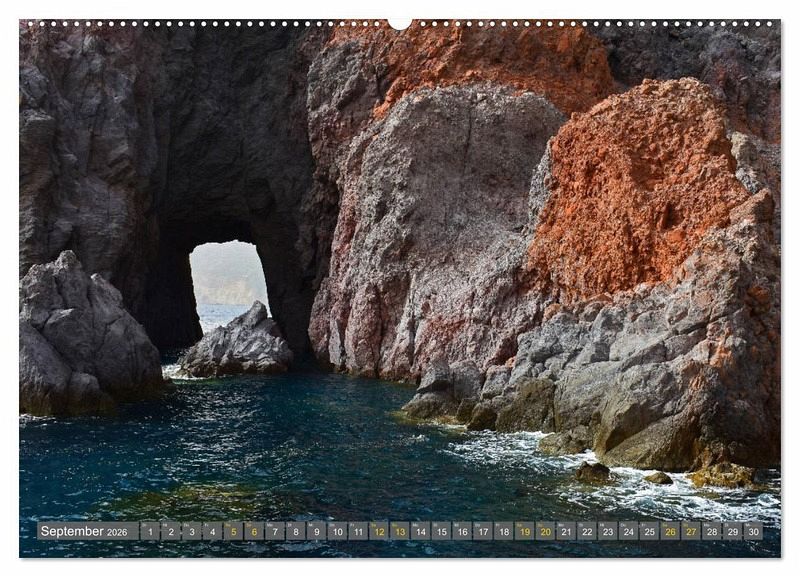The height and width of the screenshot is (577, 800).
Task: Select highlighted day 6 in the strip
Action: point(254,531)
